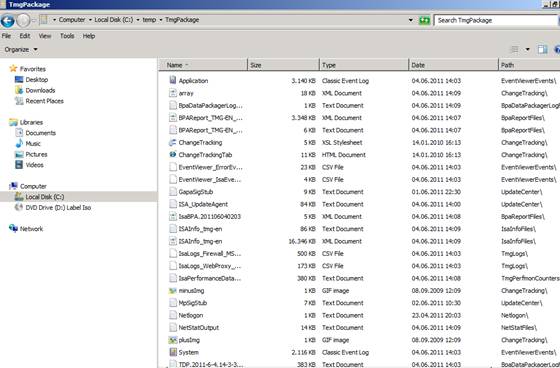
Task: Open the Application event log file icon
Action: coord(173,80)
